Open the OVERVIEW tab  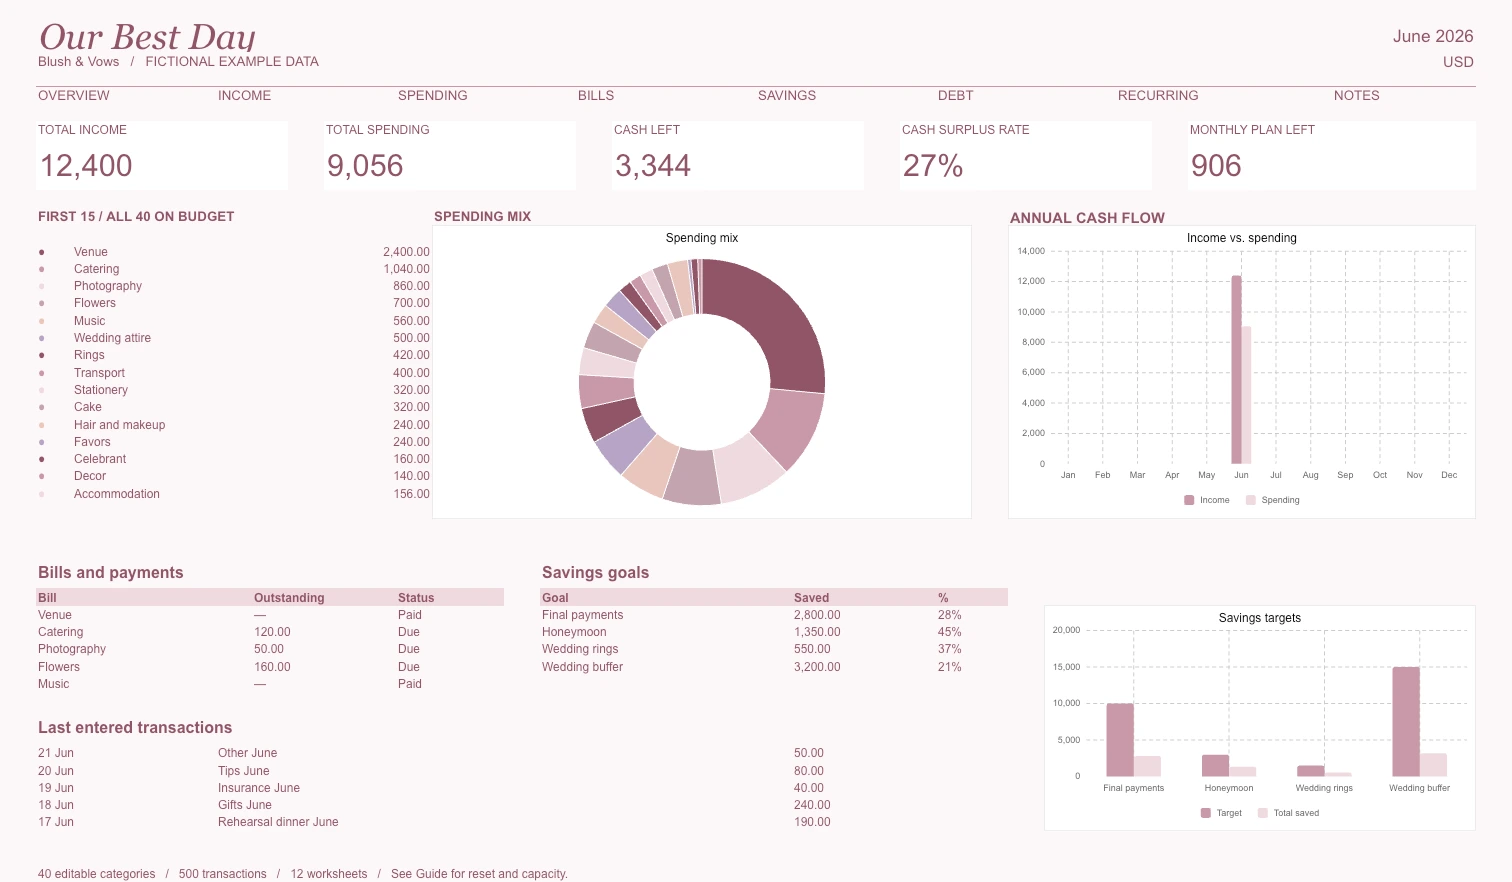click(74, 96)
